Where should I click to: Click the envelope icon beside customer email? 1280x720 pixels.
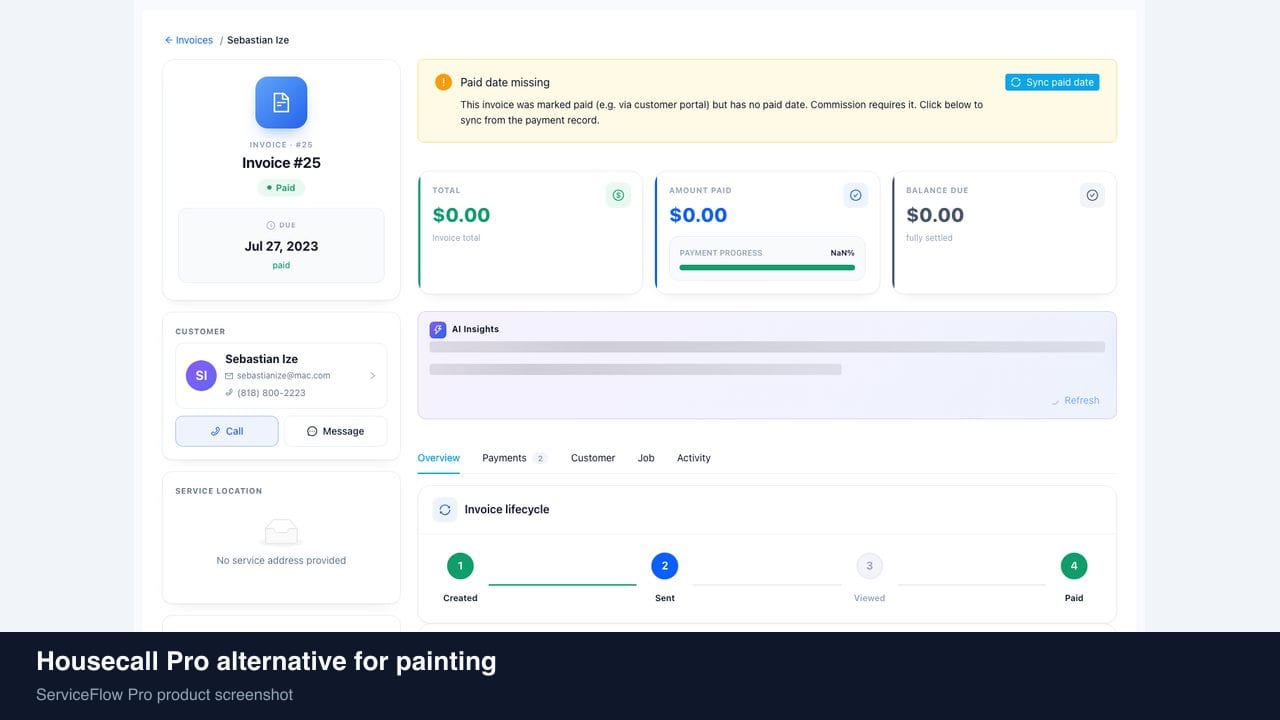point(229,376)
